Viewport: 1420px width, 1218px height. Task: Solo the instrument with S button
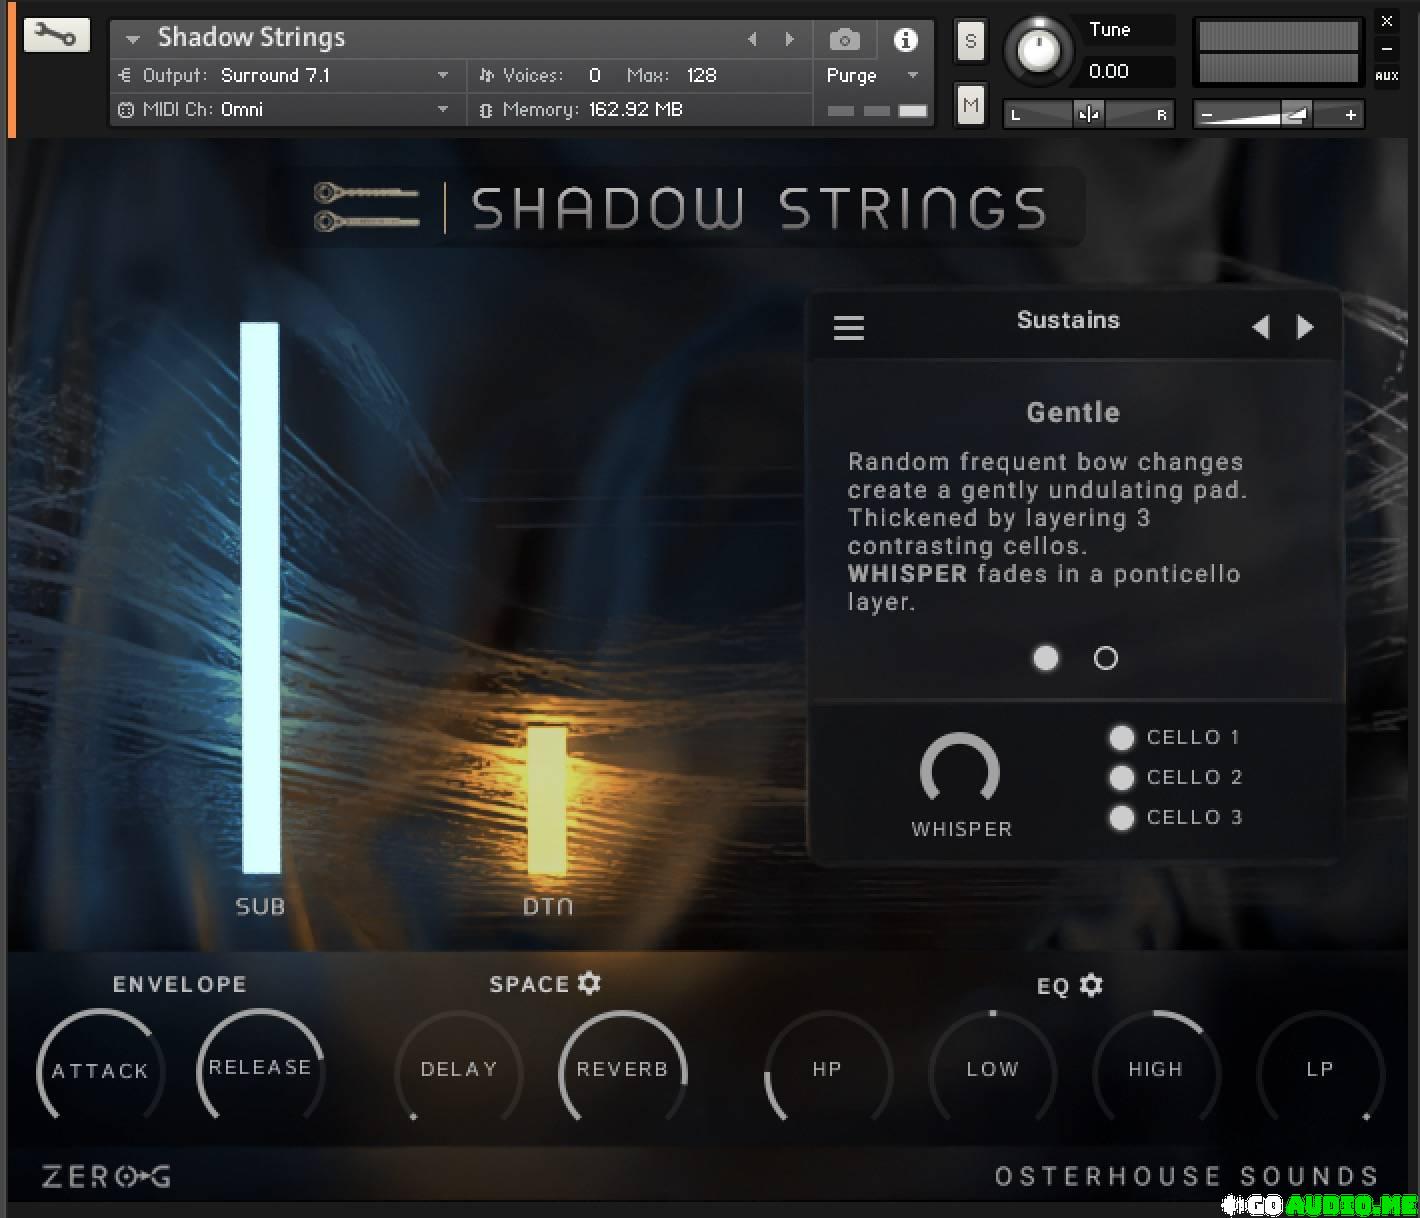970,41
